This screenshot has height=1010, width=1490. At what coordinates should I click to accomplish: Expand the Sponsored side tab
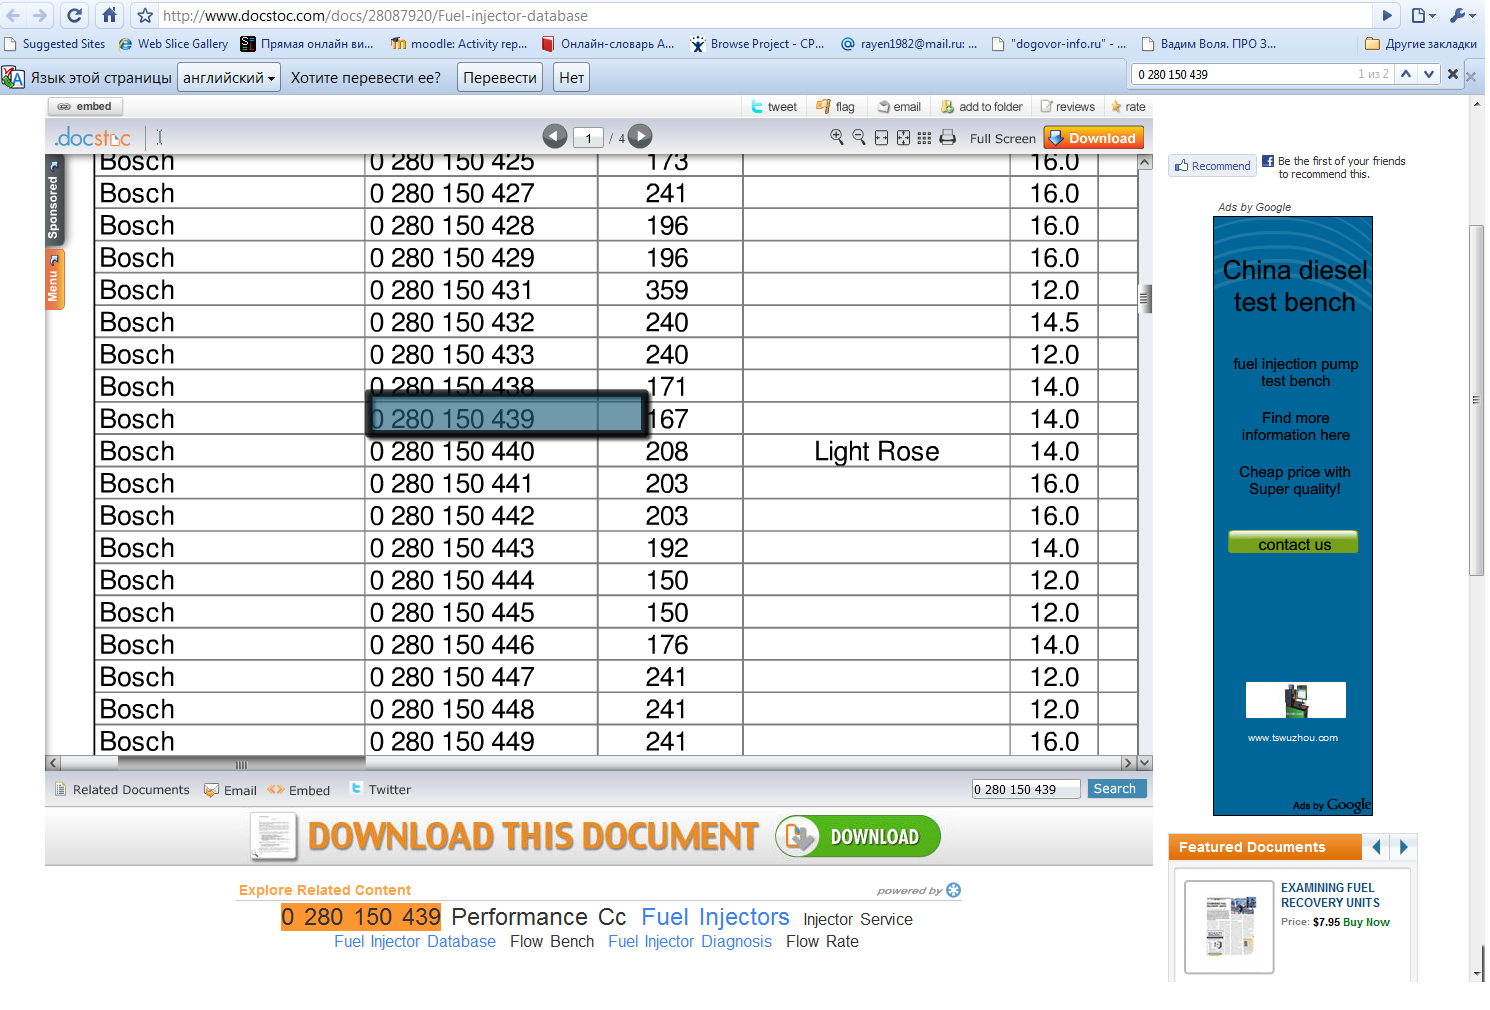[54, 199]
